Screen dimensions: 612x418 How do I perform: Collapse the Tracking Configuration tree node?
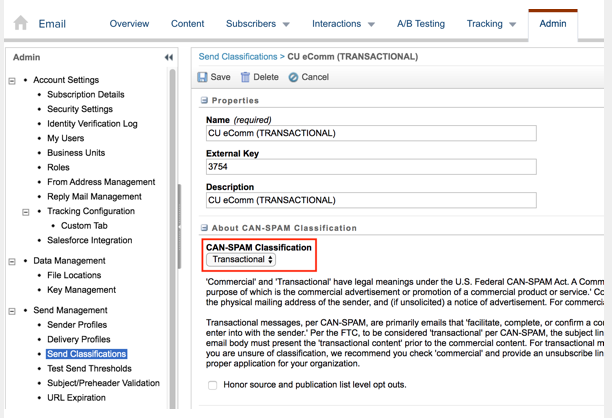tap(26, 212)
